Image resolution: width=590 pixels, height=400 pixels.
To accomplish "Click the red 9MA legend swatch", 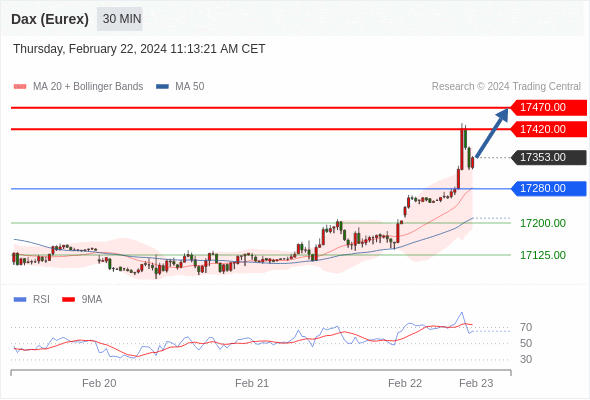I will [x=68, y=300].
